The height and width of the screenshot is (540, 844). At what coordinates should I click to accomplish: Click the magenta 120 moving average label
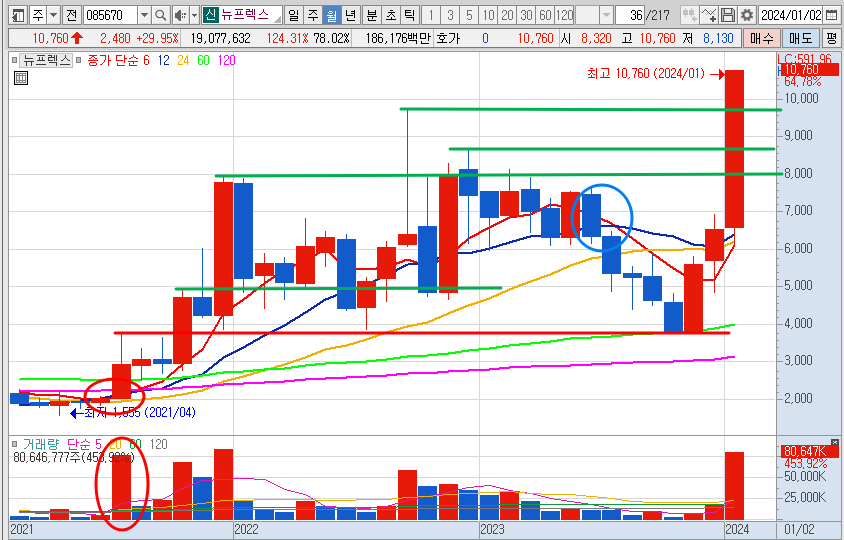tap(227, 60)
